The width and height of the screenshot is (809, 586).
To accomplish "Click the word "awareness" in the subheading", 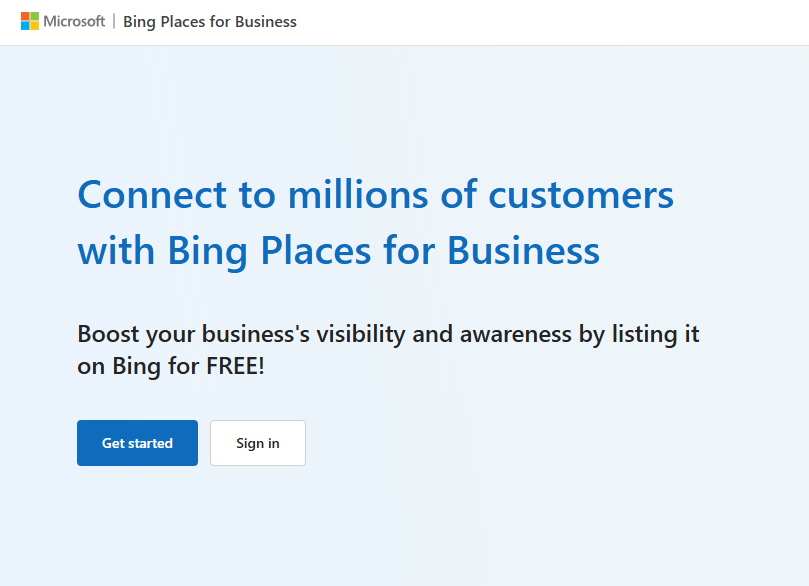I will 516,334.
